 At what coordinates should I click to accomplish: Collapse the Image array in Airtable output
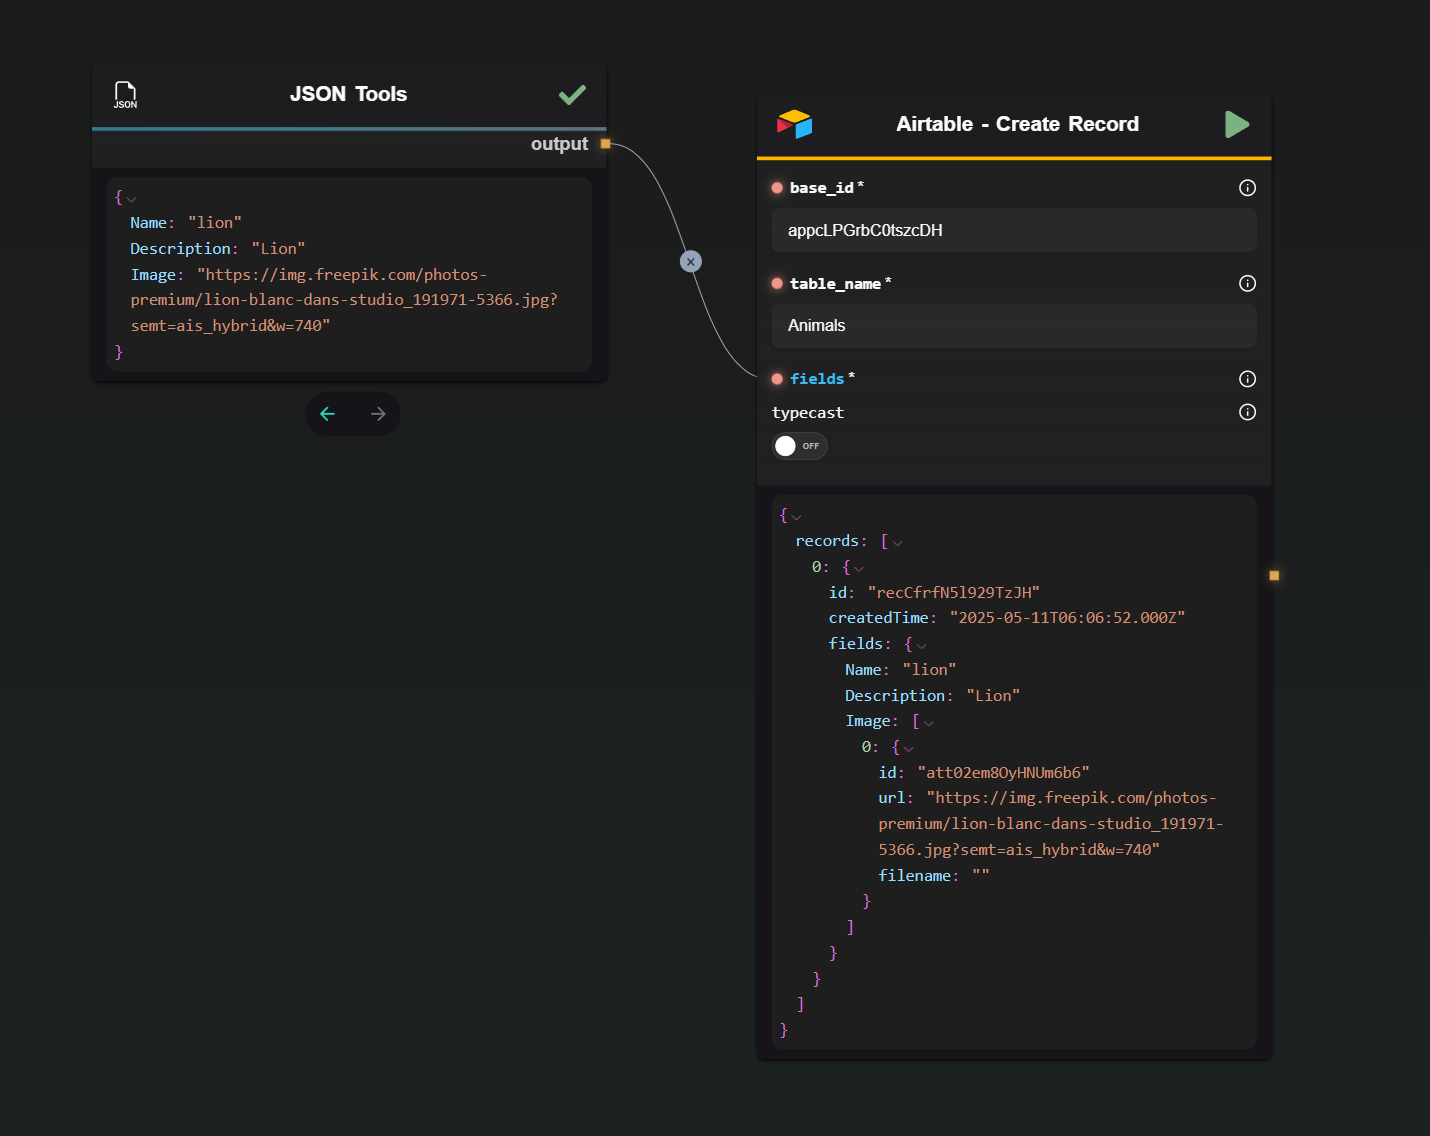click(929, 723)
